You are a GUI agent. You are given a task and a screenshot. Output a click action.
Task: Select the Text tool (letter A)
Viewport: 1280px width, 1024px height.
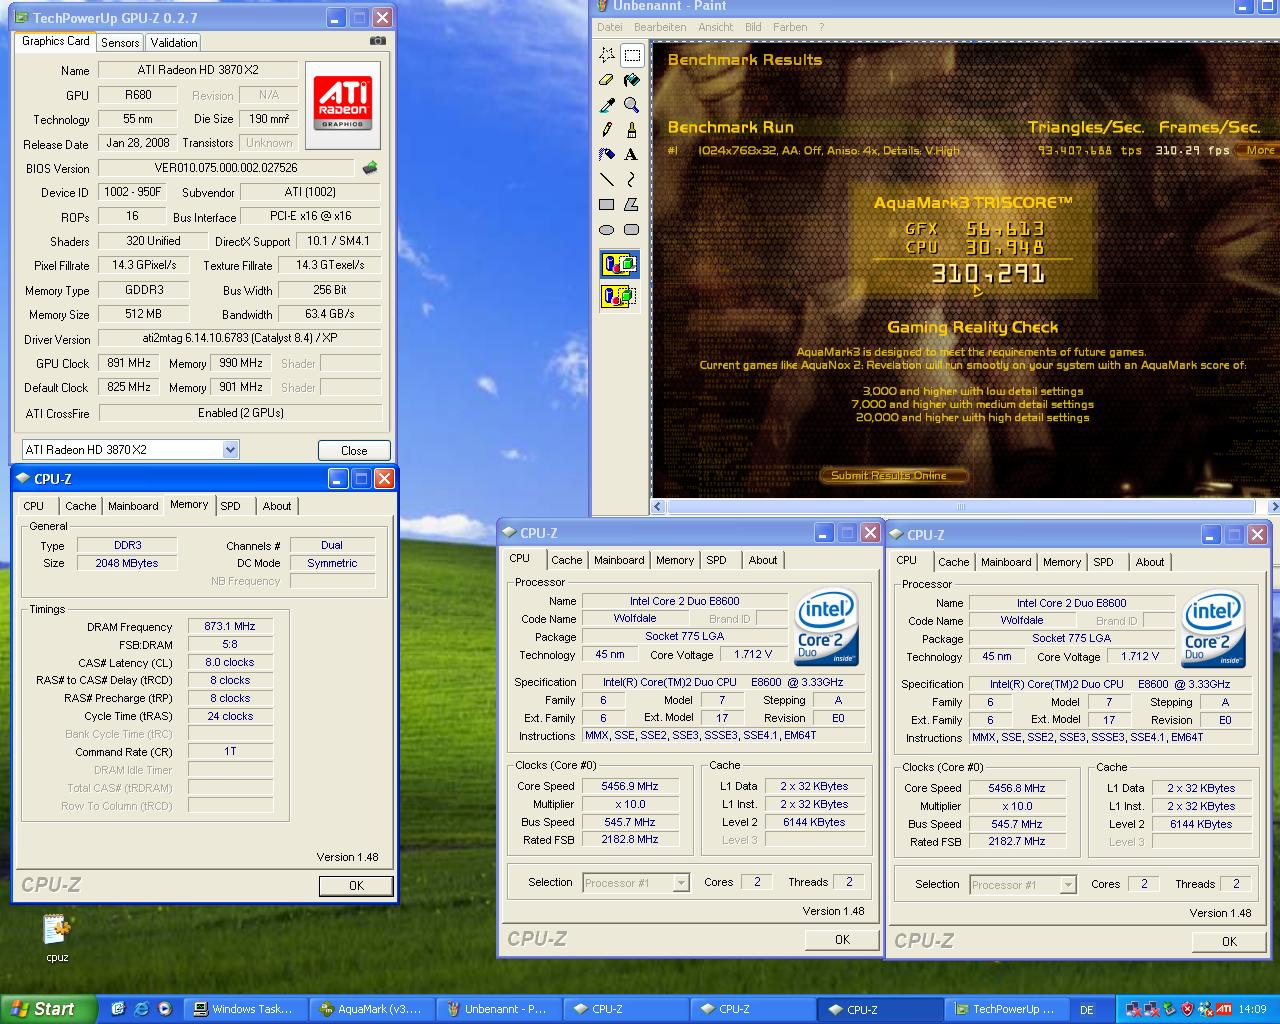(632, 155)
